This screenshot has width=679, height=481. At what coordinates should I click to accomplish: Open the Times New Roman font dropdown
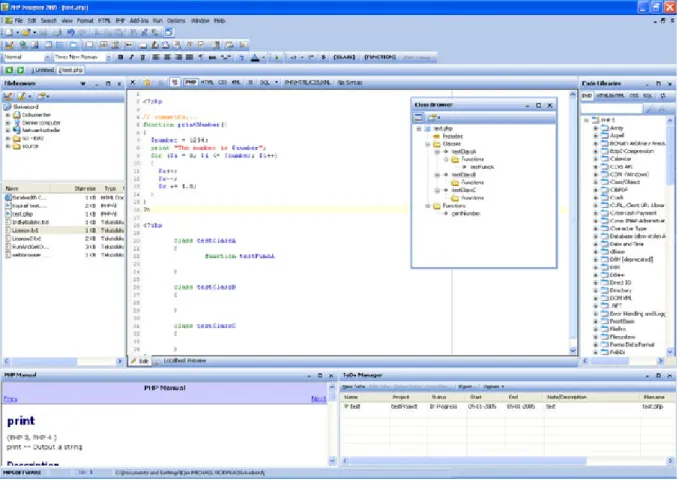pyautogui.click(x=108, y=57)
